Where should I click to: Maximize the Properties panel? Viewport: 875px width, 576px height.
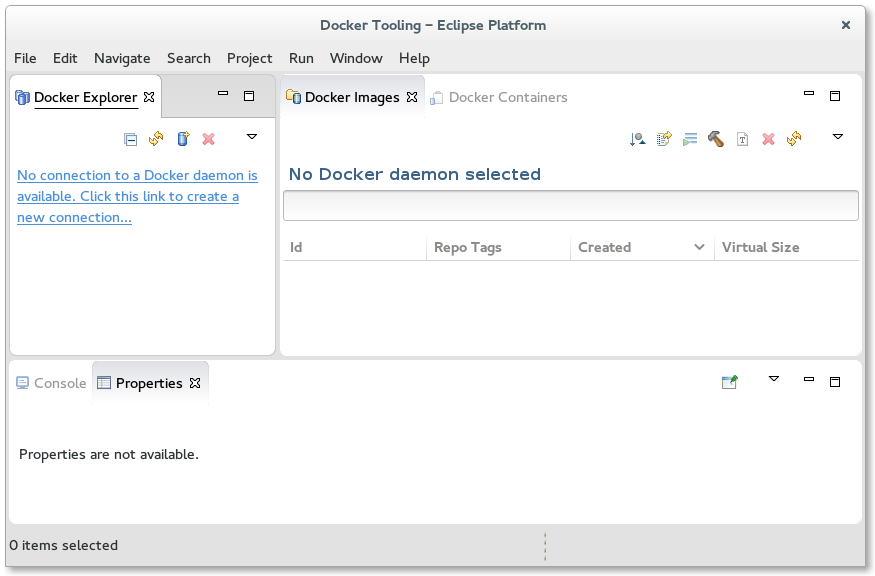pyautogui.click(x=835, y=382)
